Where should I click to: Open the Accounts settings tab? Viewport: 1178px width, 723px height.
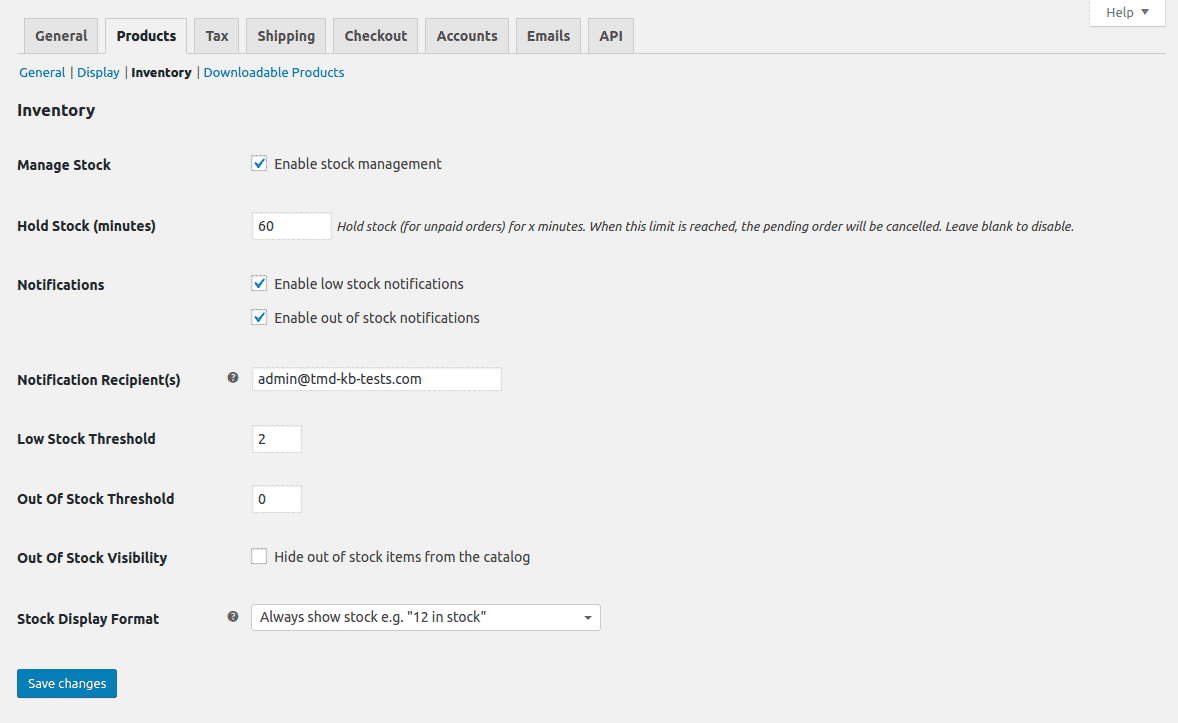[x=466, y=35]
